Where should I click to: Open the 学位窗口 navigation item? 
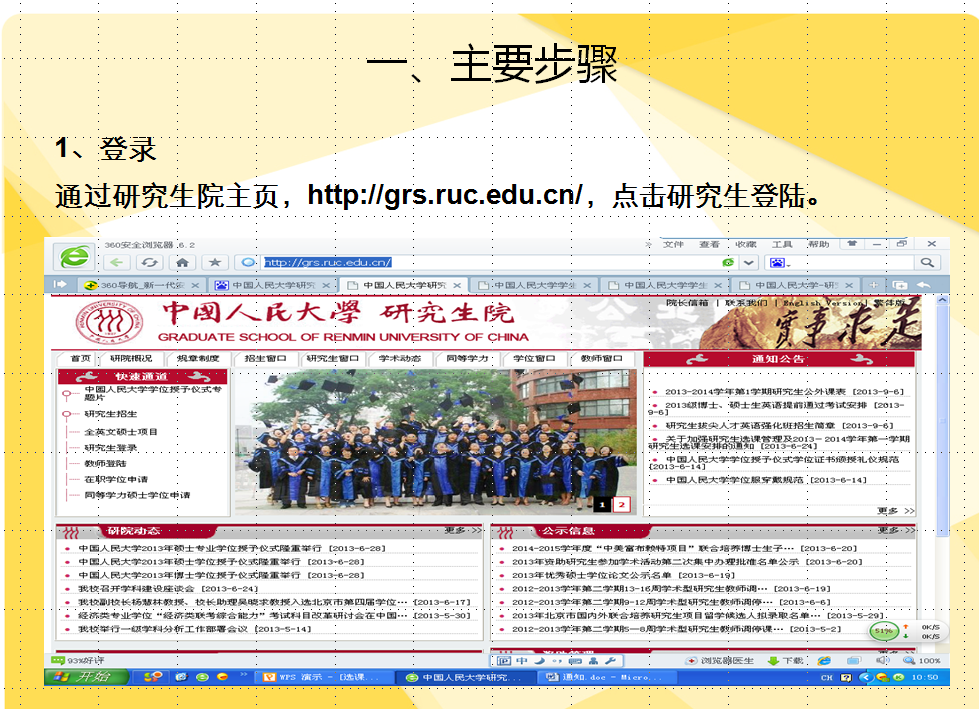(534, 358)
